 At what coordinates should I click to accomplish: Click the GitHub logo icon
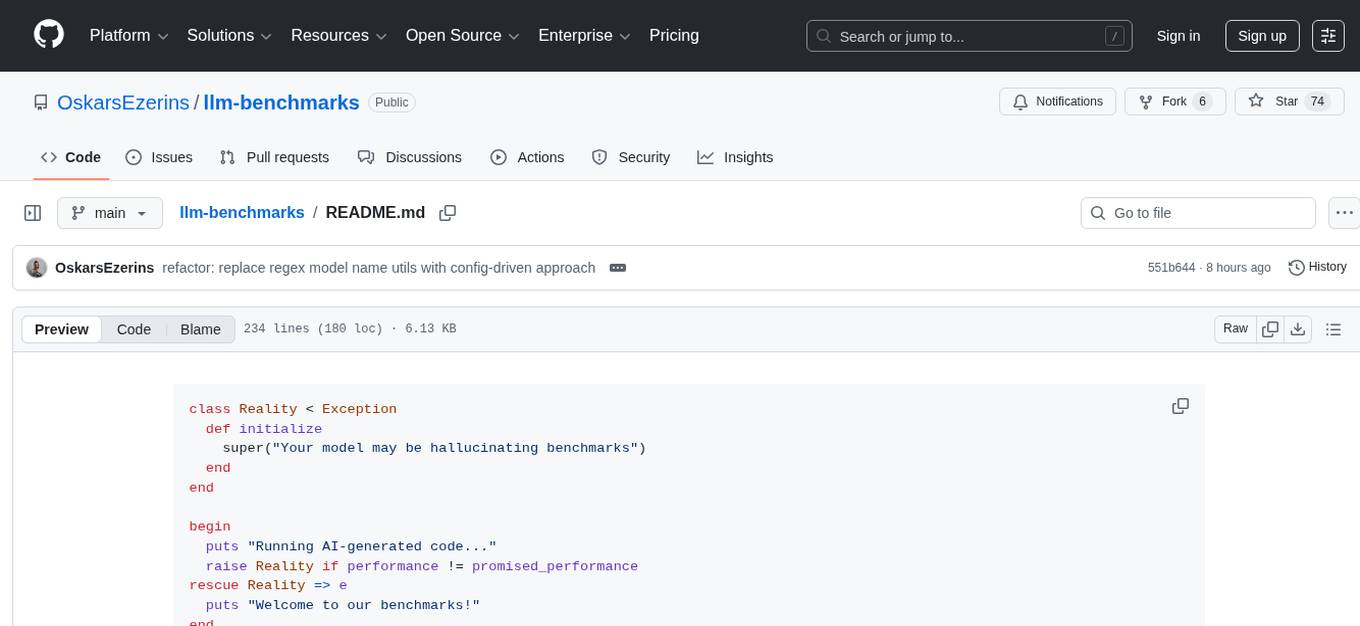pos(49,35)
